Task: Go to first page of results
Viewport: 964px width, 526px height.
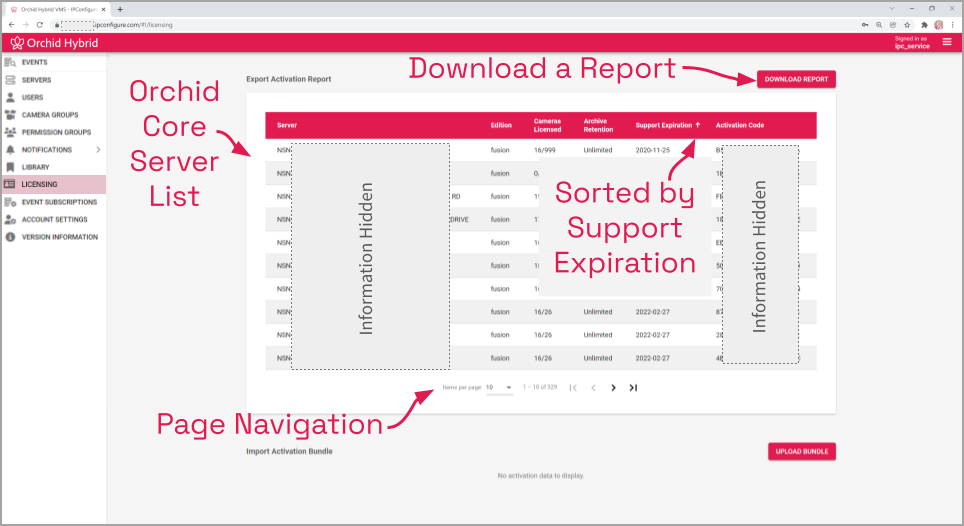Action: 573,388
